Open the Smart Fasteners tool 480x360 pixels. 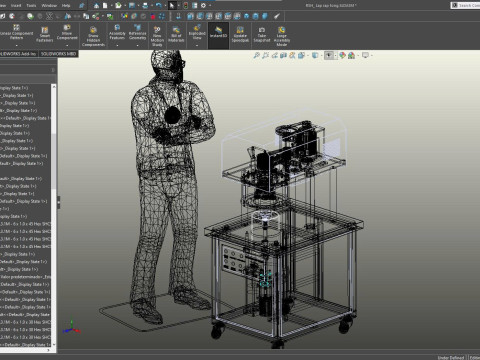[45, 35]
